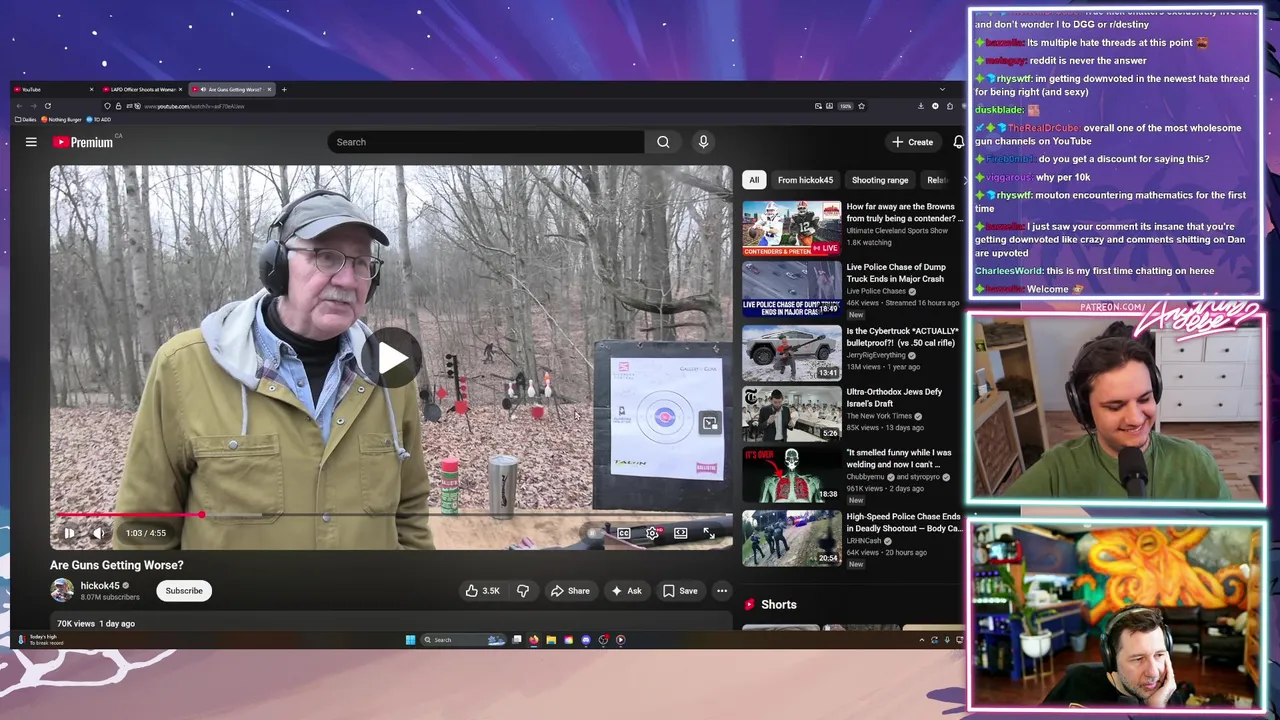Start voice search with microphone icon
Viewport: 1280px width, 720px height.
[x=703, y=142]
